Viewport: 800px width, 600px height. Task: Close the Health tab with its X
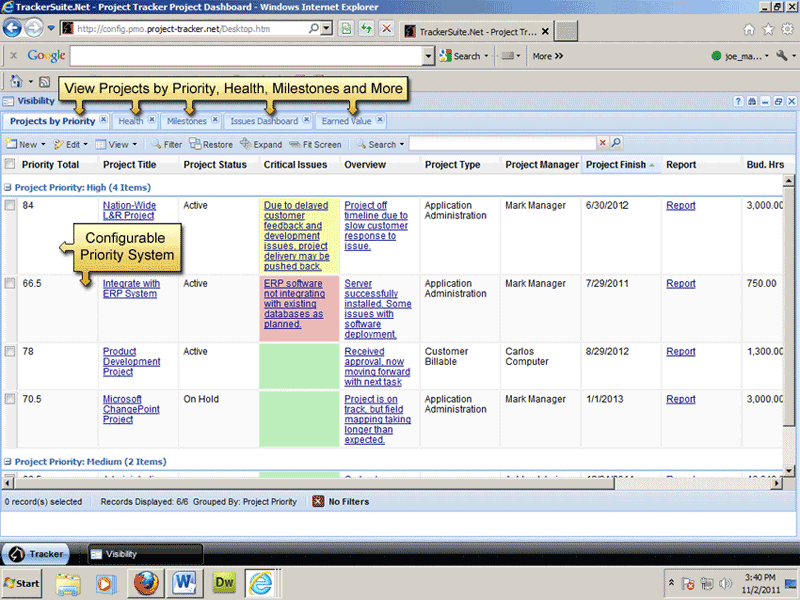click(152, 119)
